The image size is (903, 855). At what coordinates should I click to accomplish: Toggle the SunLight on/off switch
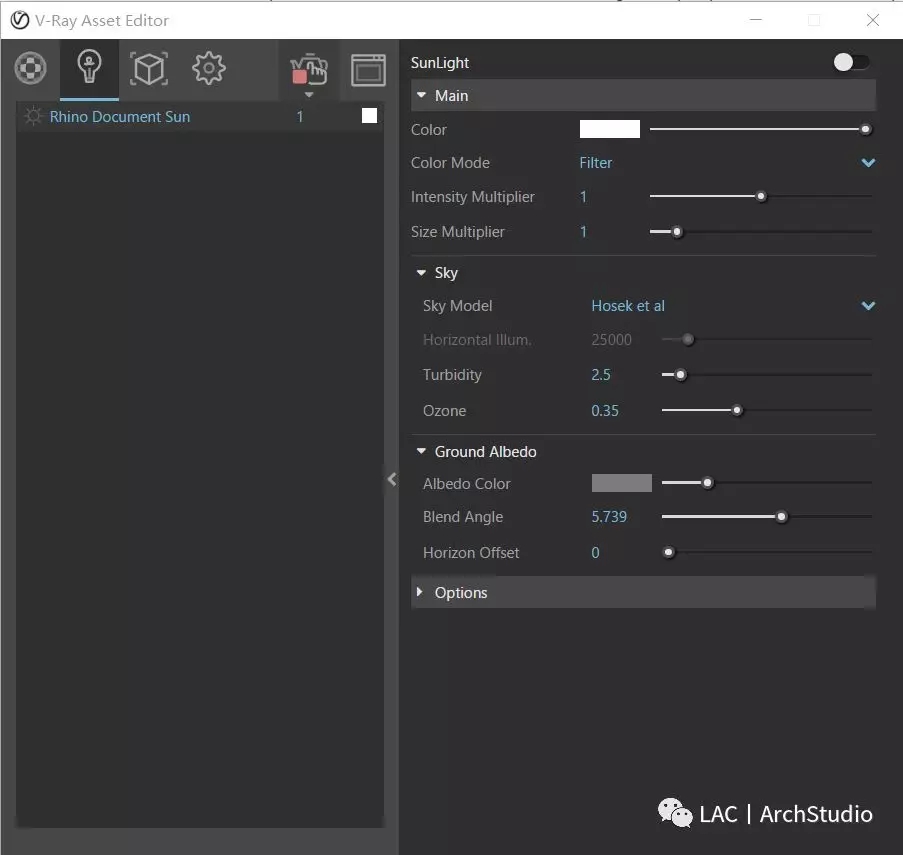pos(851,62)
